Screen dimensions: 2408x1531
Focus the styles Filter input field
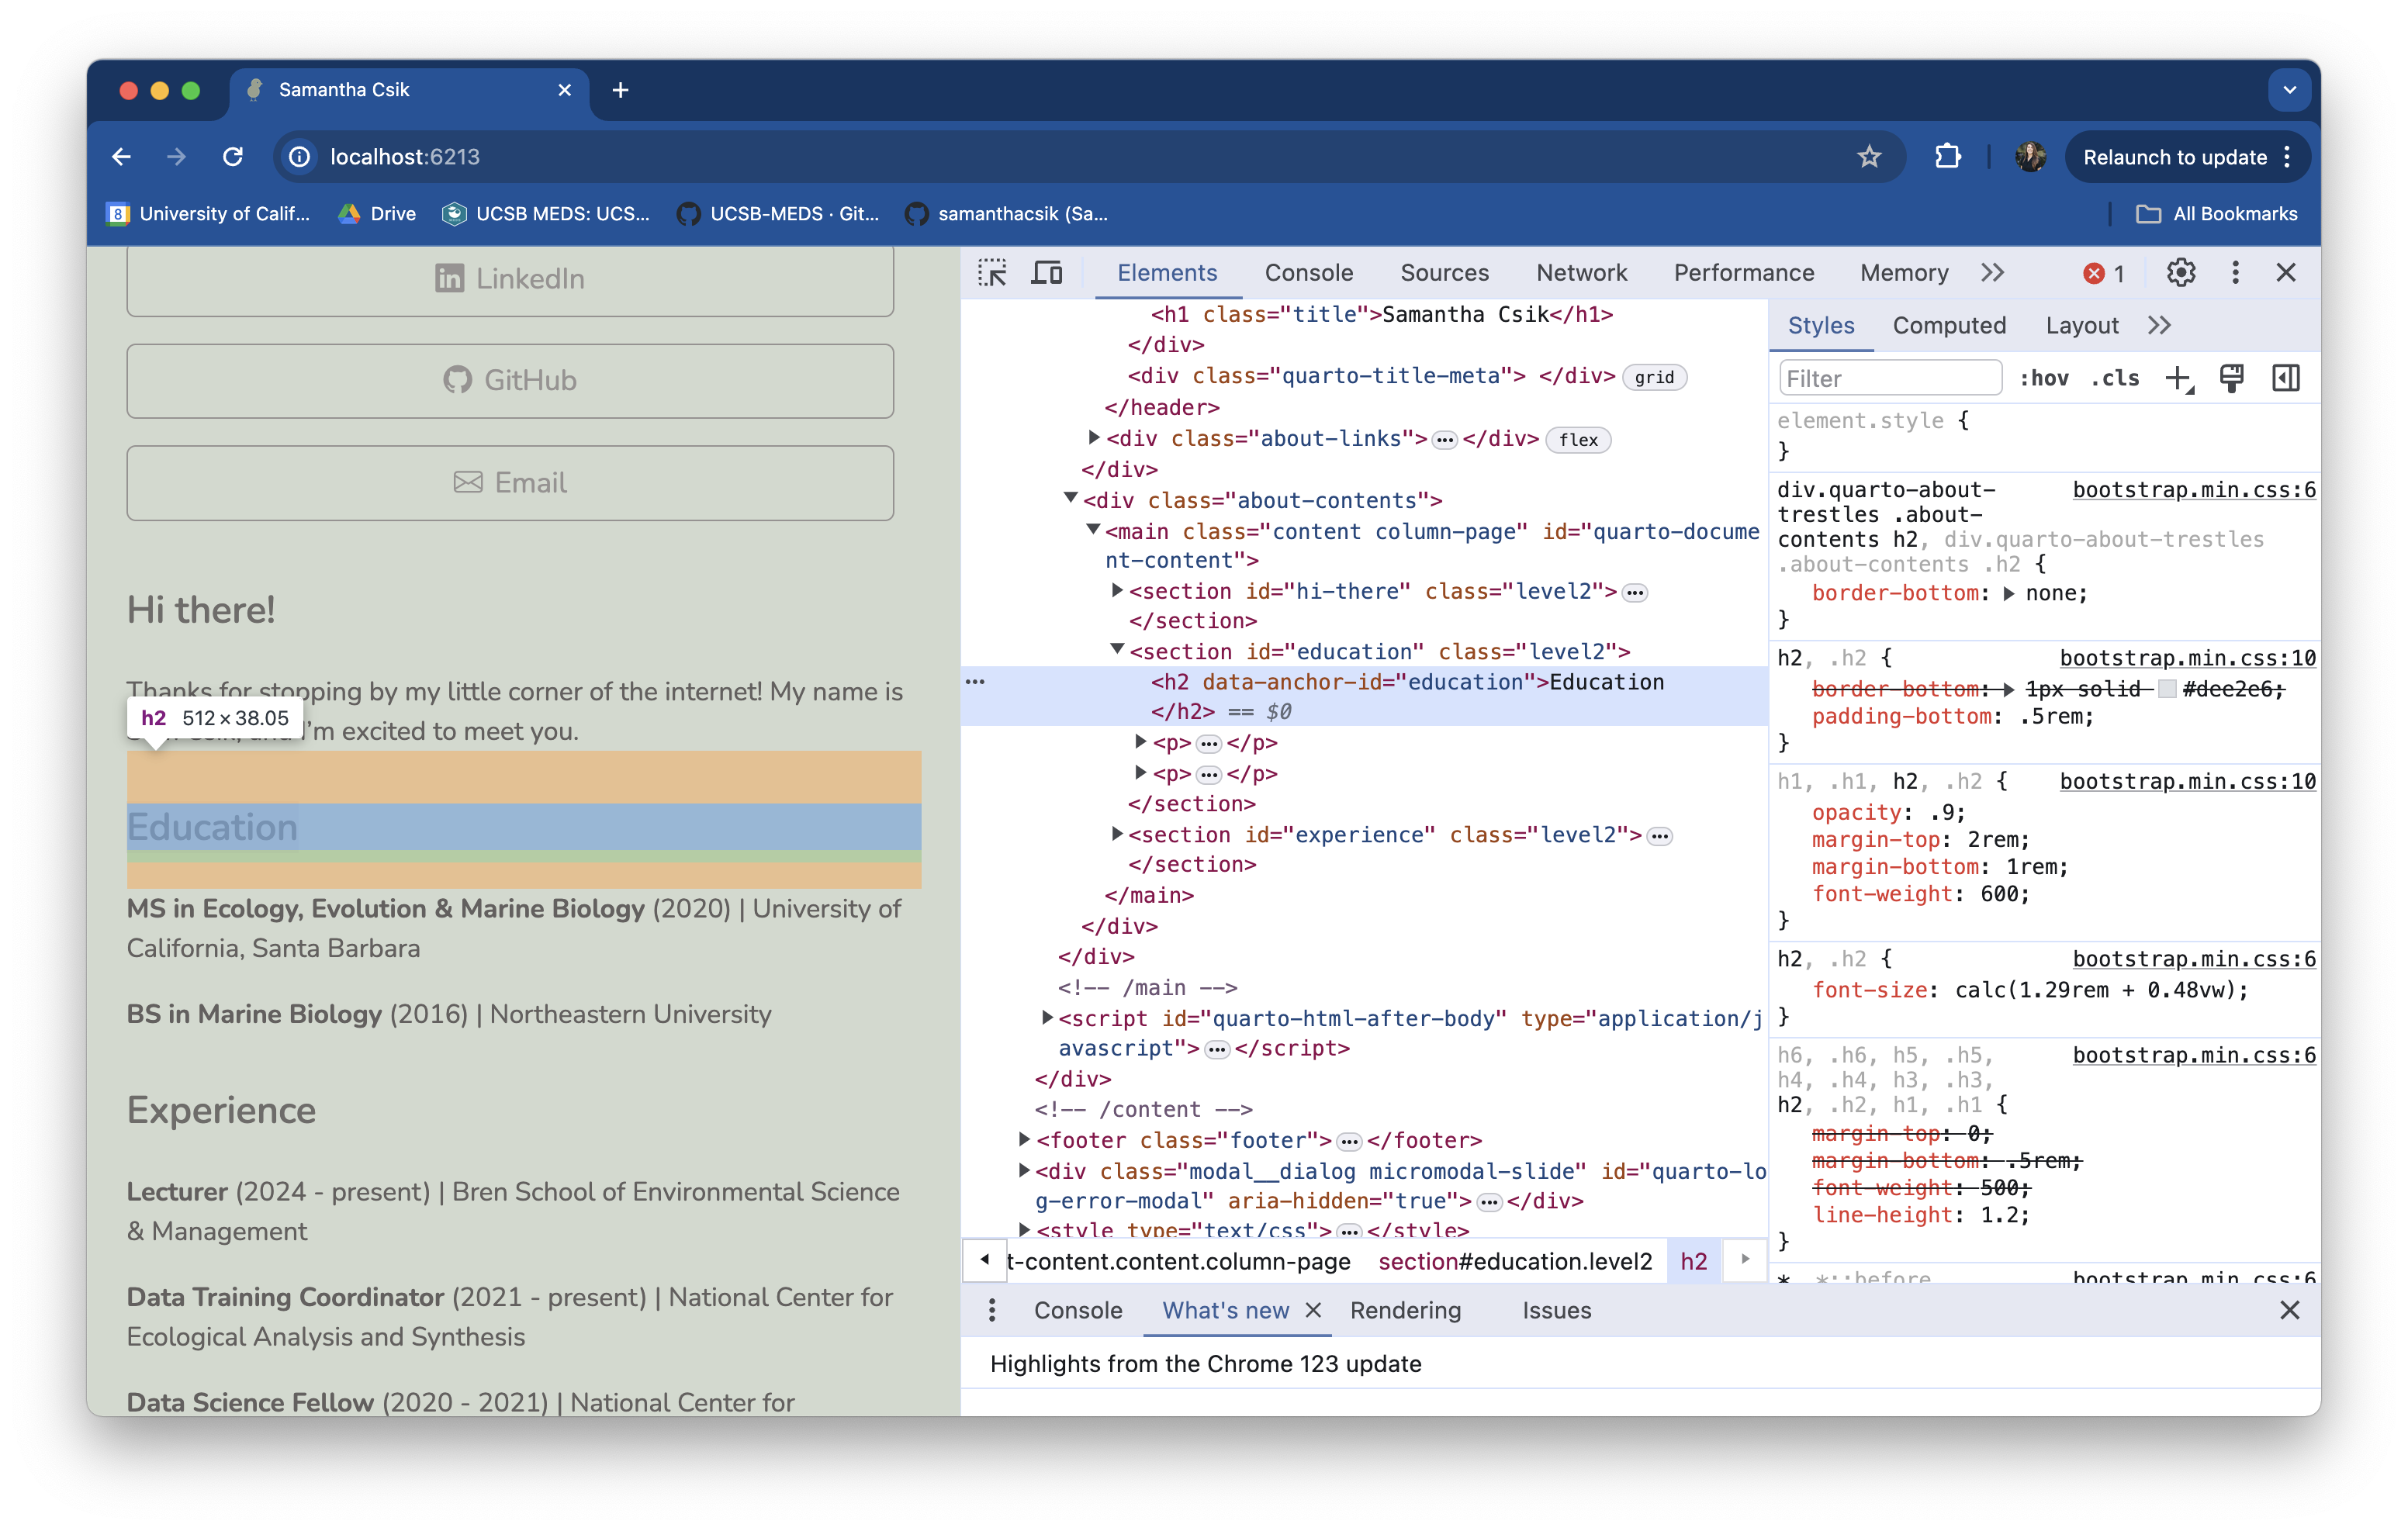(x=1889, y=378)
